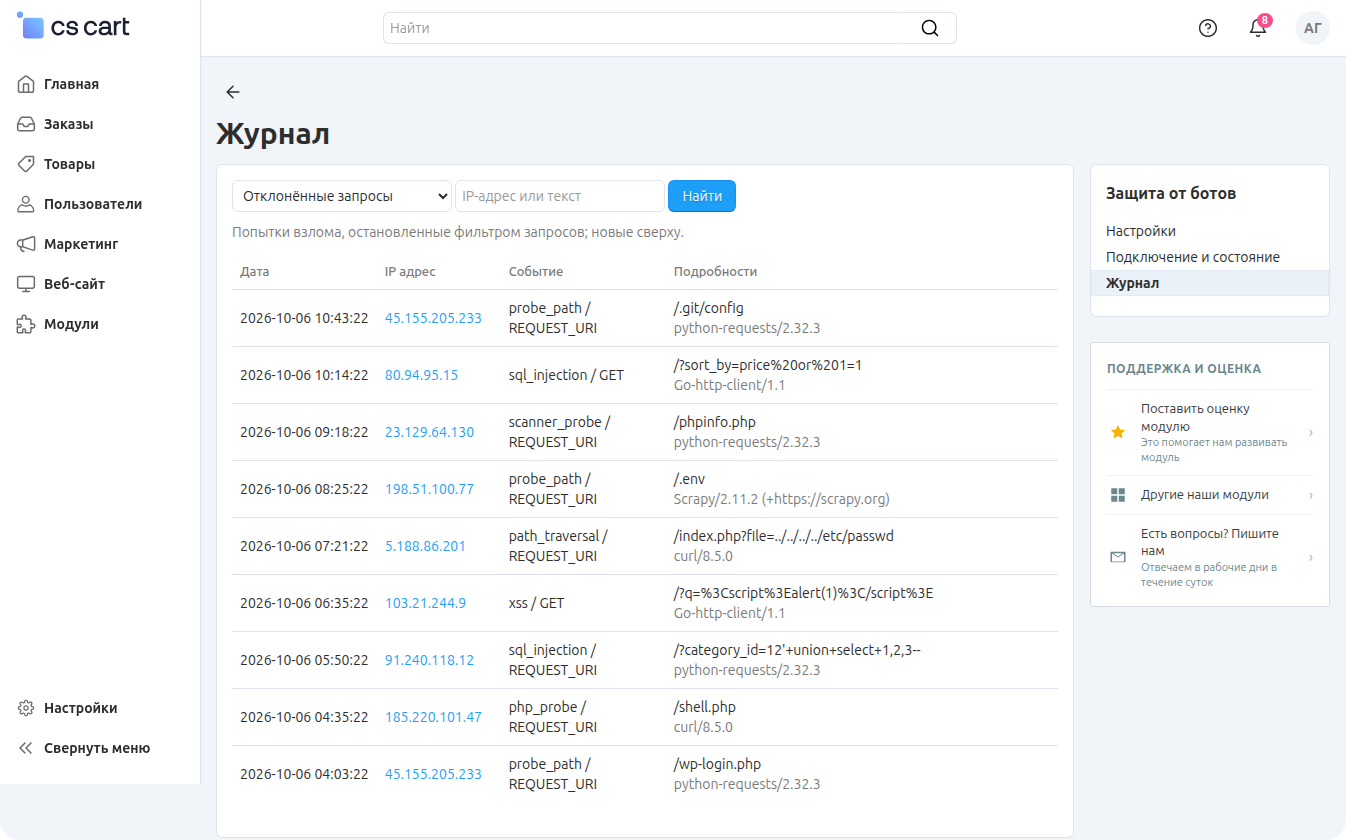Click the Маркетинг megaphone icon

[27, 244]
